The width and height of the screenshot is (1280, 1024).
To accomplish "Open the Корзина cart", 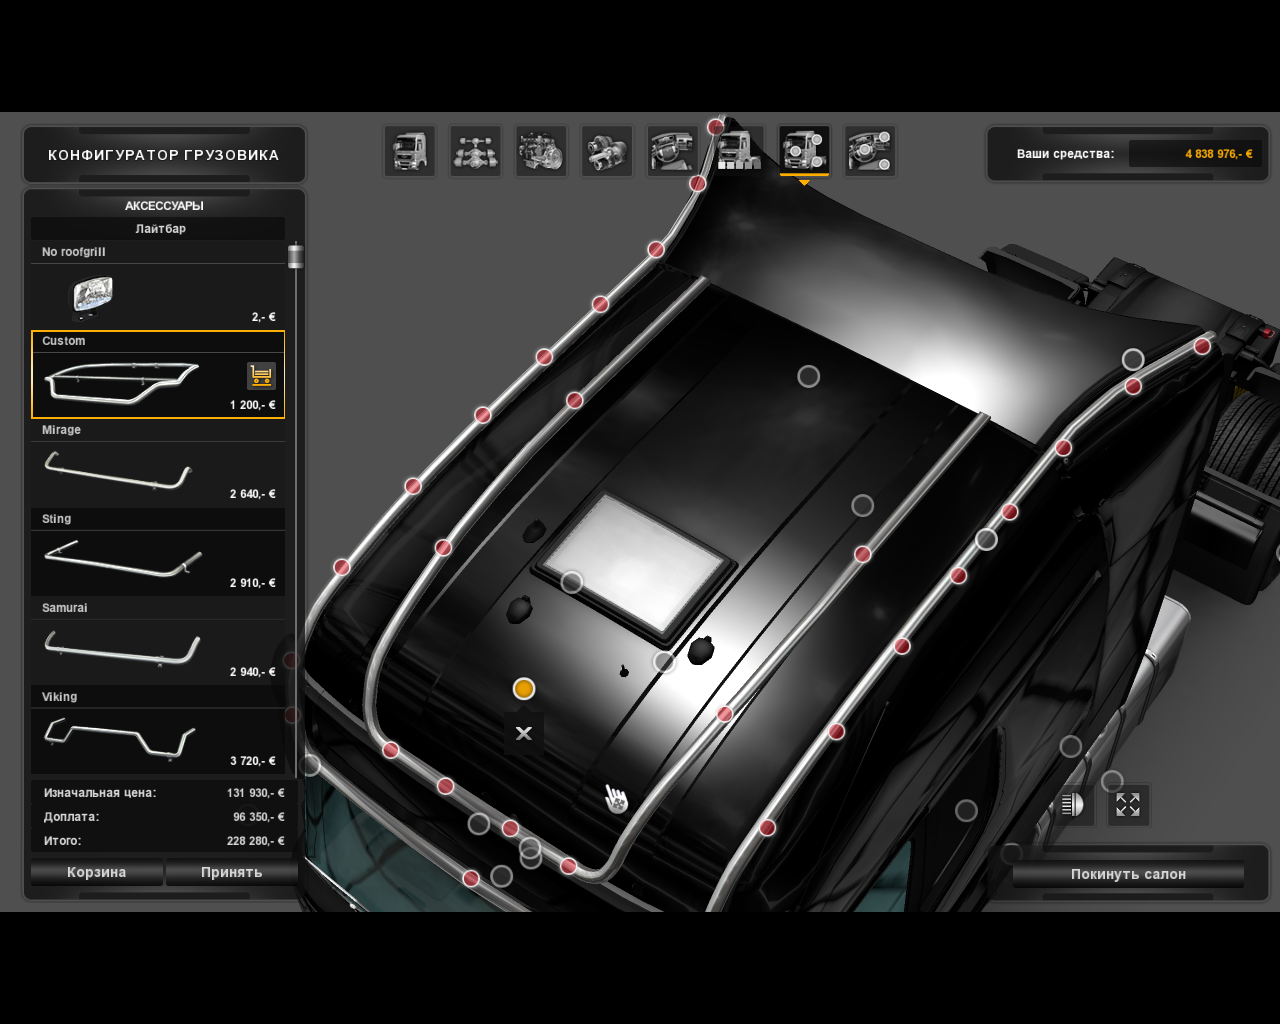I will (x=96, y=872).
